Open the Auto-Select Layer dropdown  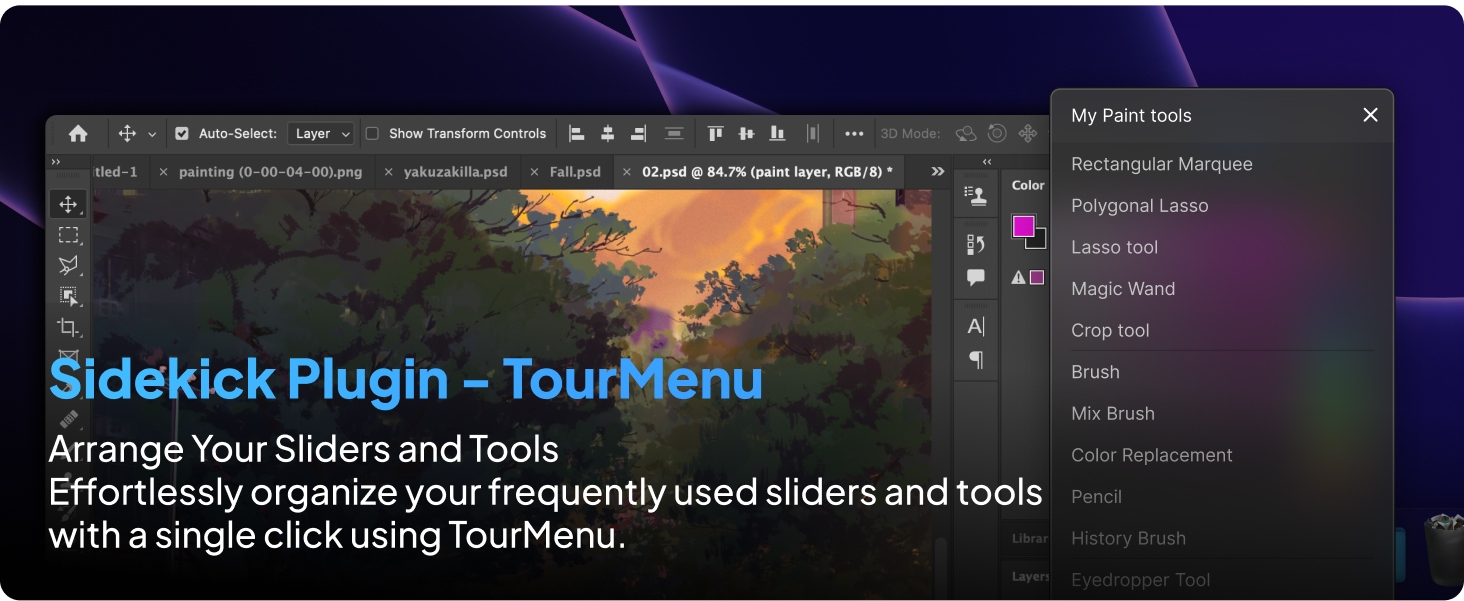321,134
